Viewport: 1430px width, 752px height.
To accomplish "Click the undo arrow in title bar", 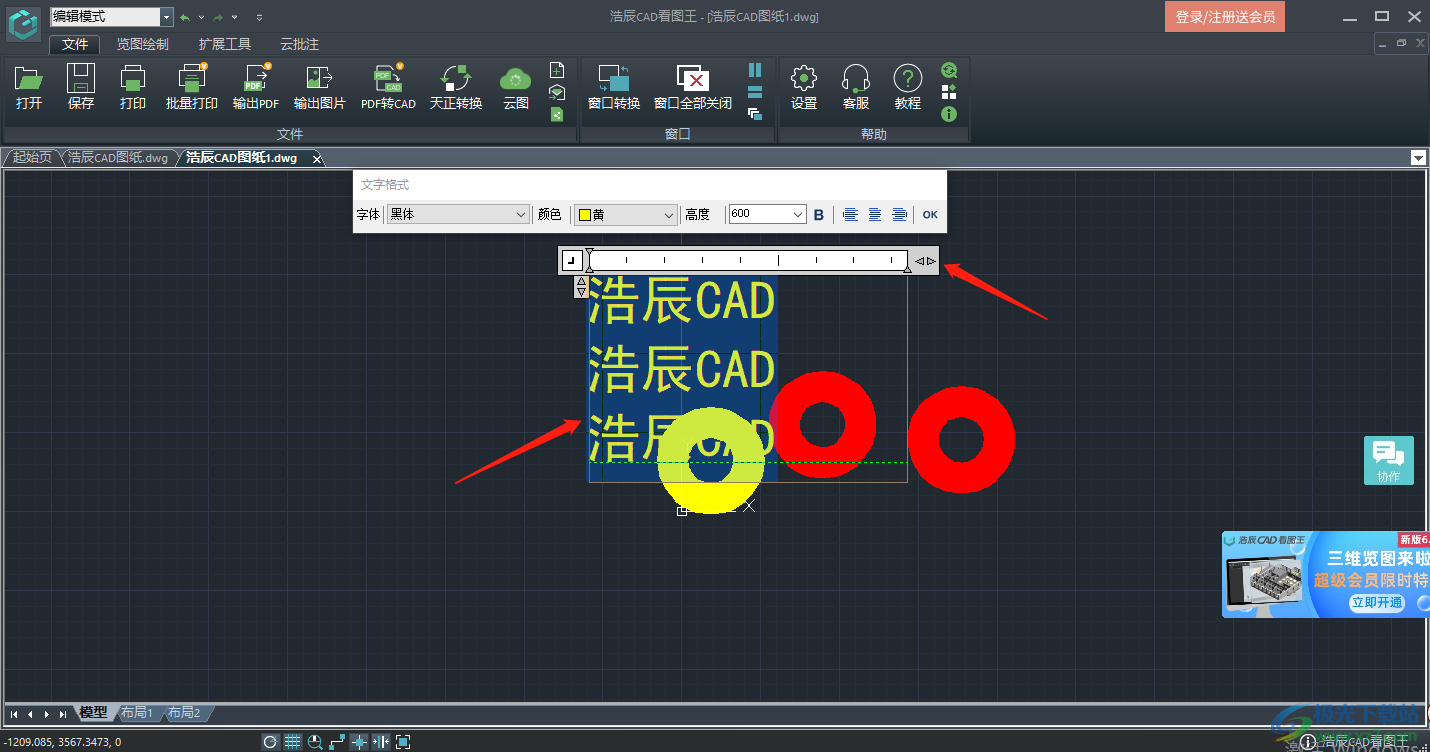I will 185,17.
